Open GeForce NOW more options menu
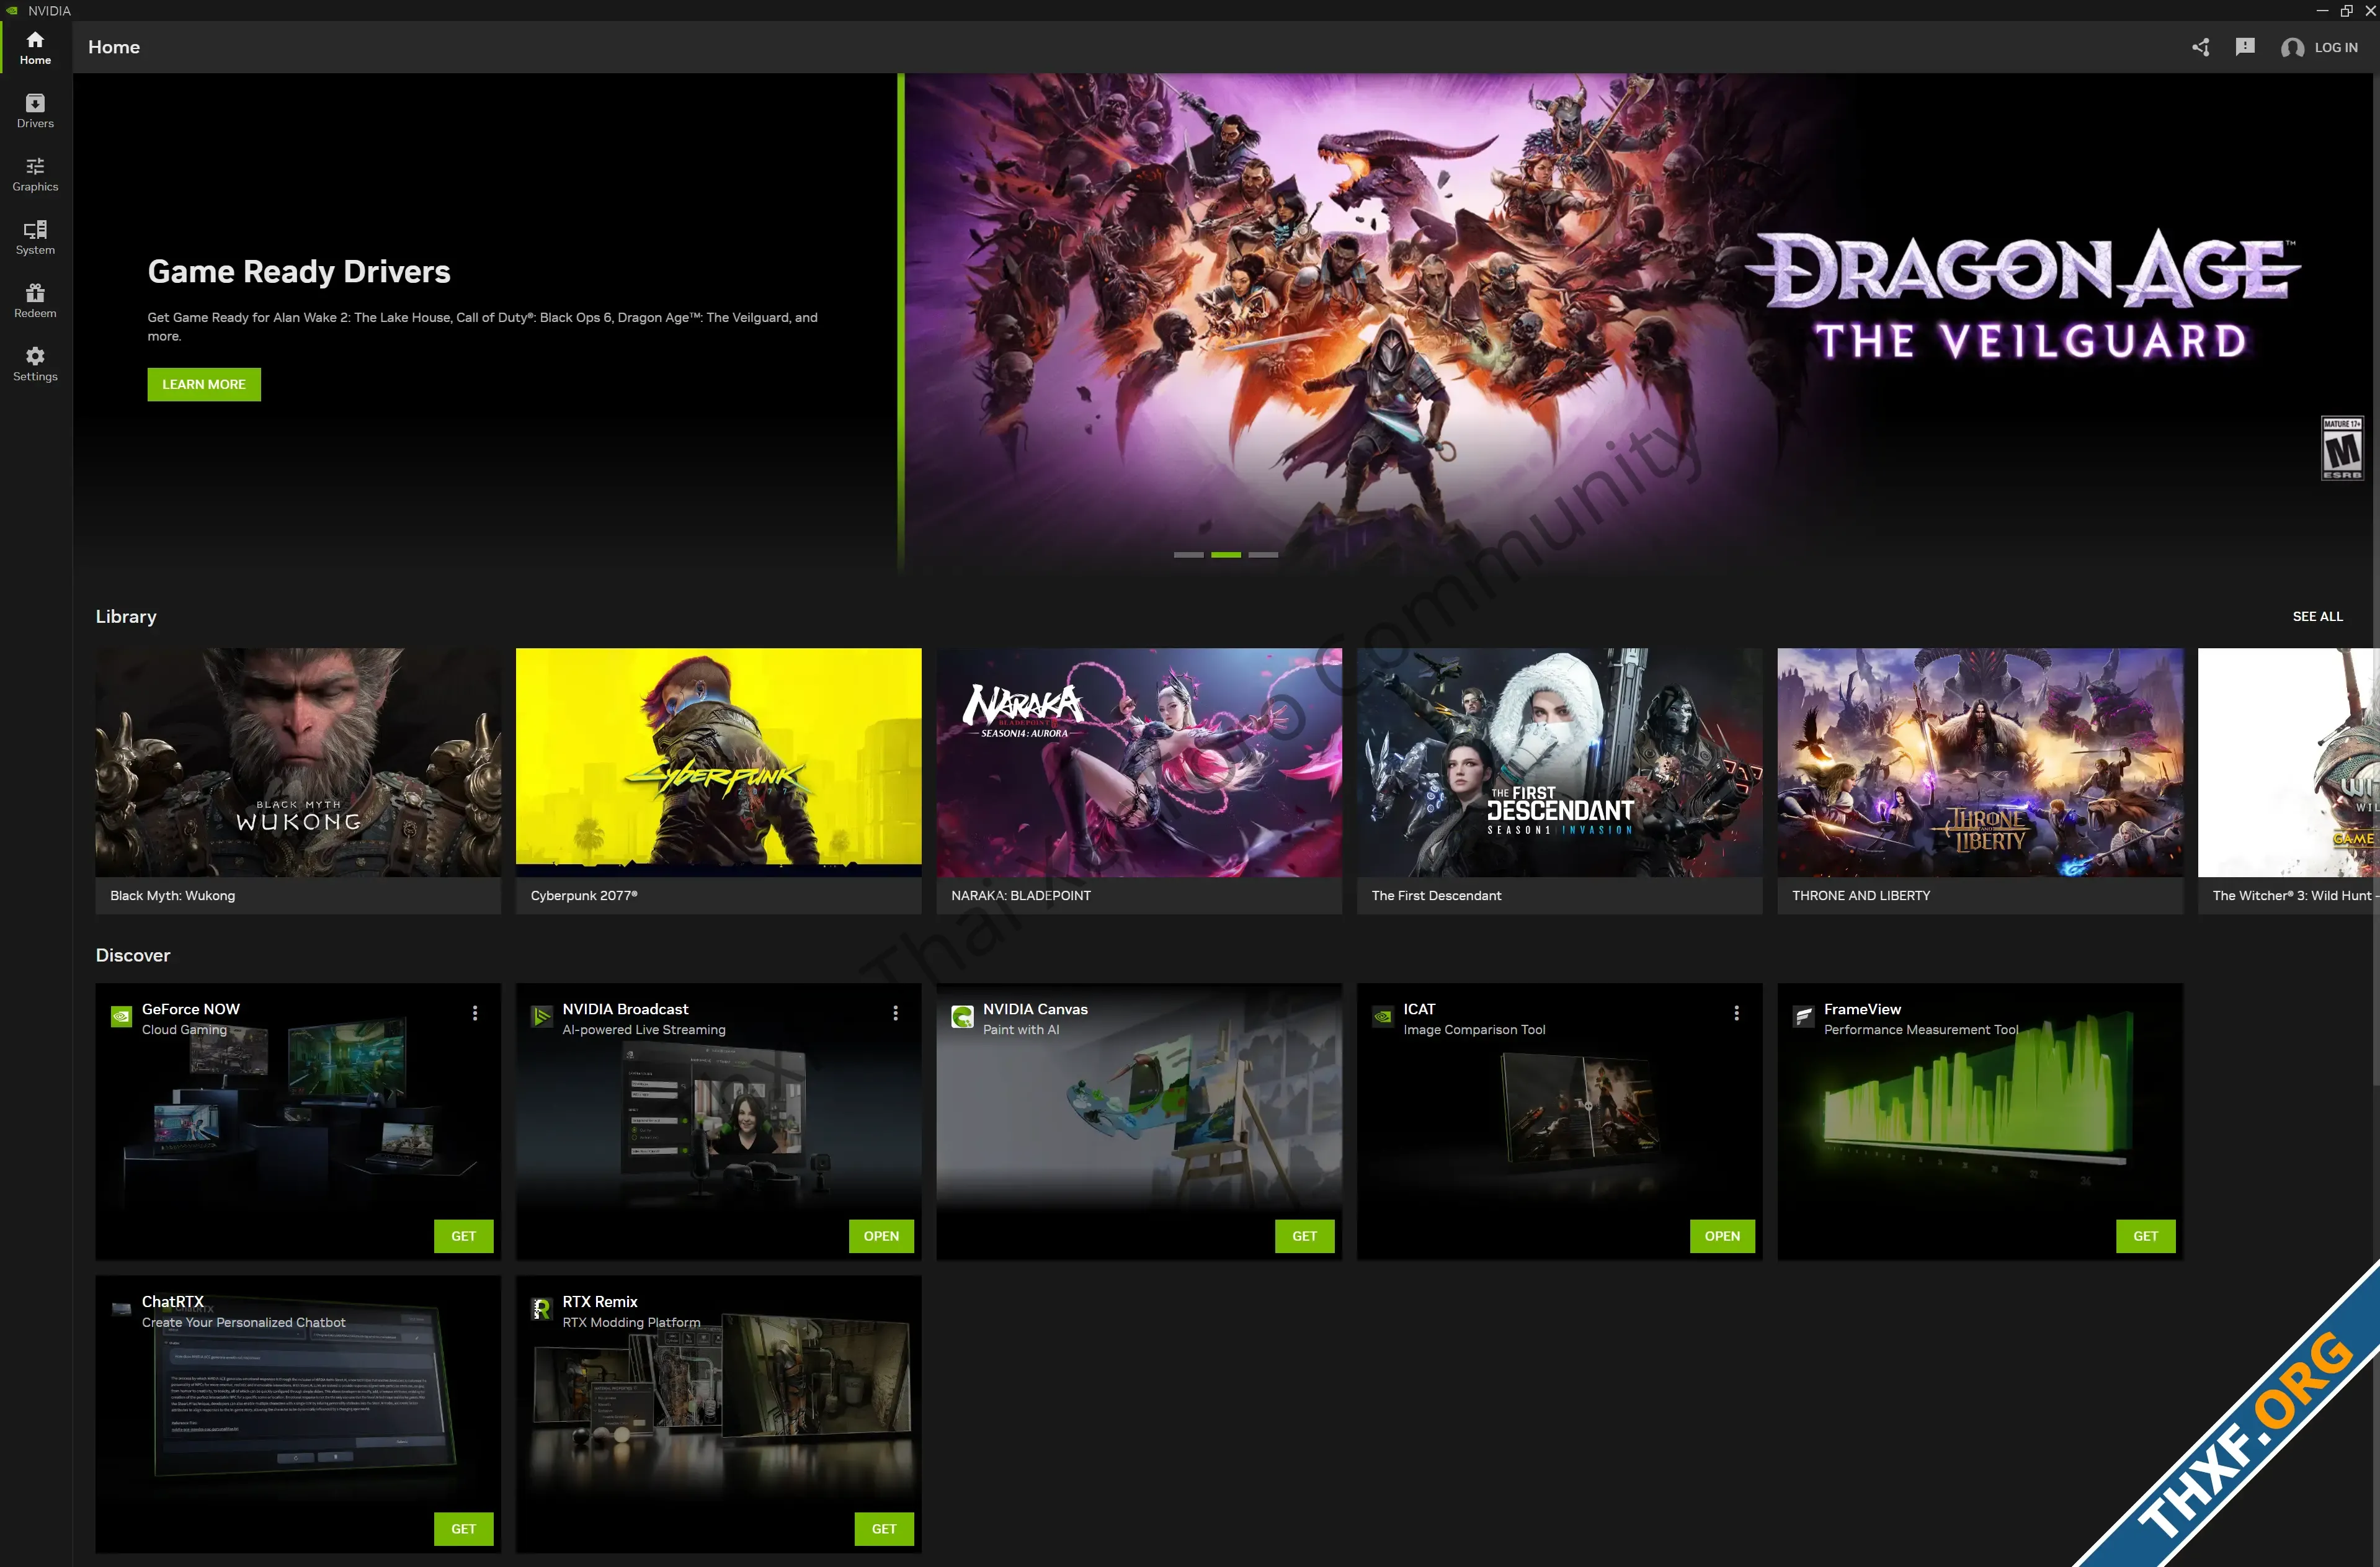The height and width of the screenshot is (1567, 2380). point(475,1013)
